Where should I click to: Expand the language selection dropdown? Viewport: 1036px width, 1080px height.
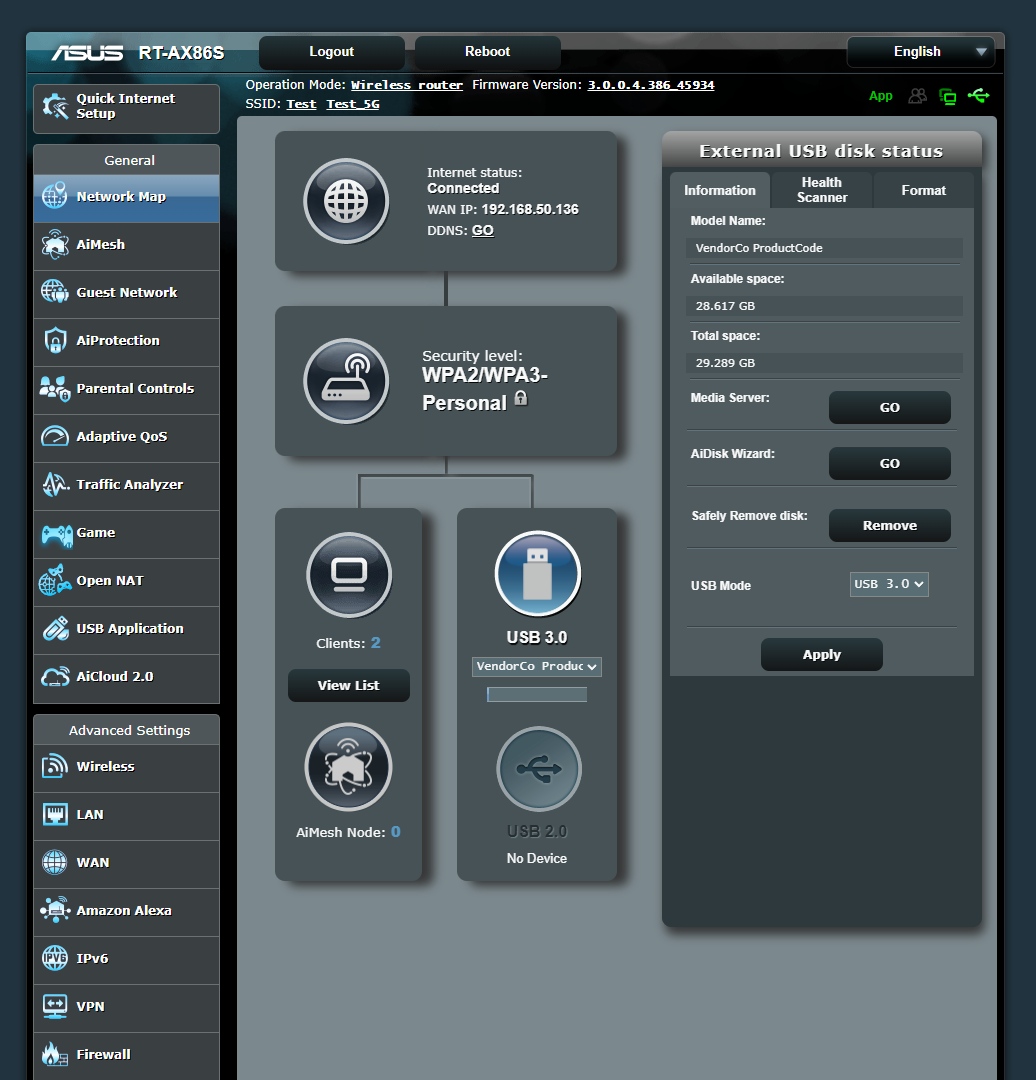pos(920,51)
